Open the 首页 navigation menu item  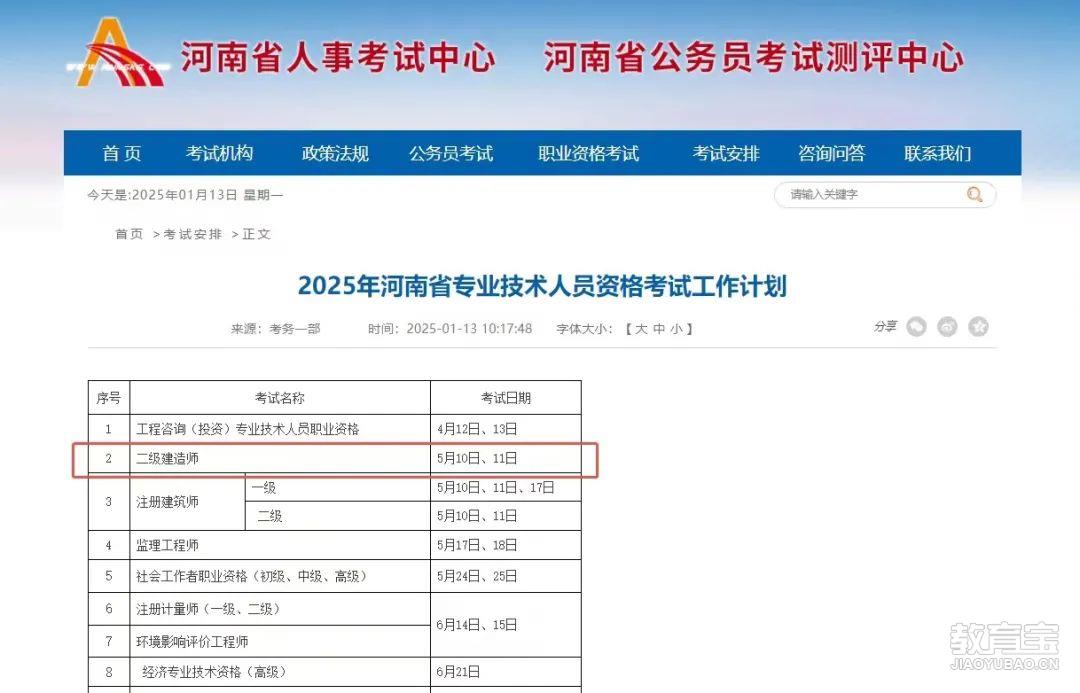pyautogui.click(x=122, y=153)
